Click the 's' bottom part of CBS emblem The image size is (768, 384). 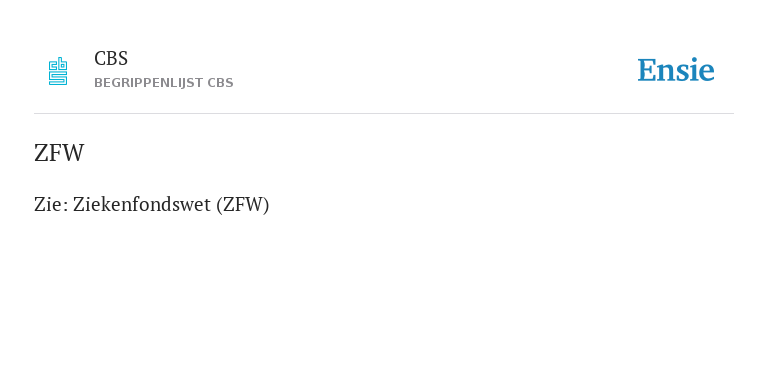(x=58, y=79)
